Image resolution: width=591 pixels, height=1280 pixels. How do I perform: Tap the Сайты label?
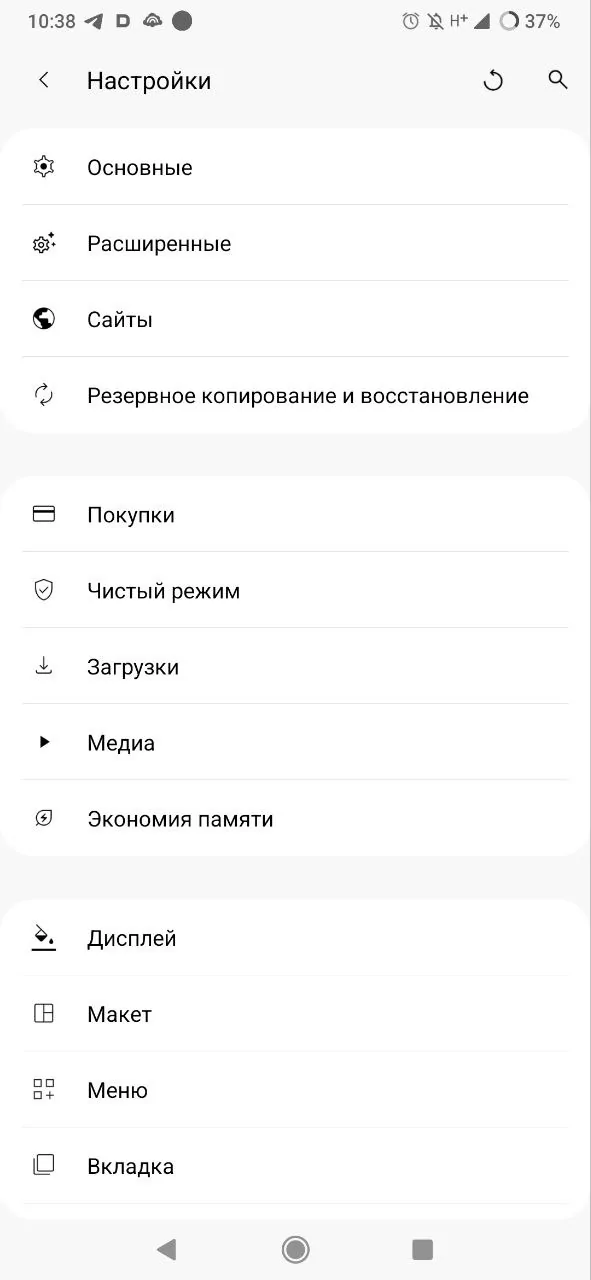point(120,320)
